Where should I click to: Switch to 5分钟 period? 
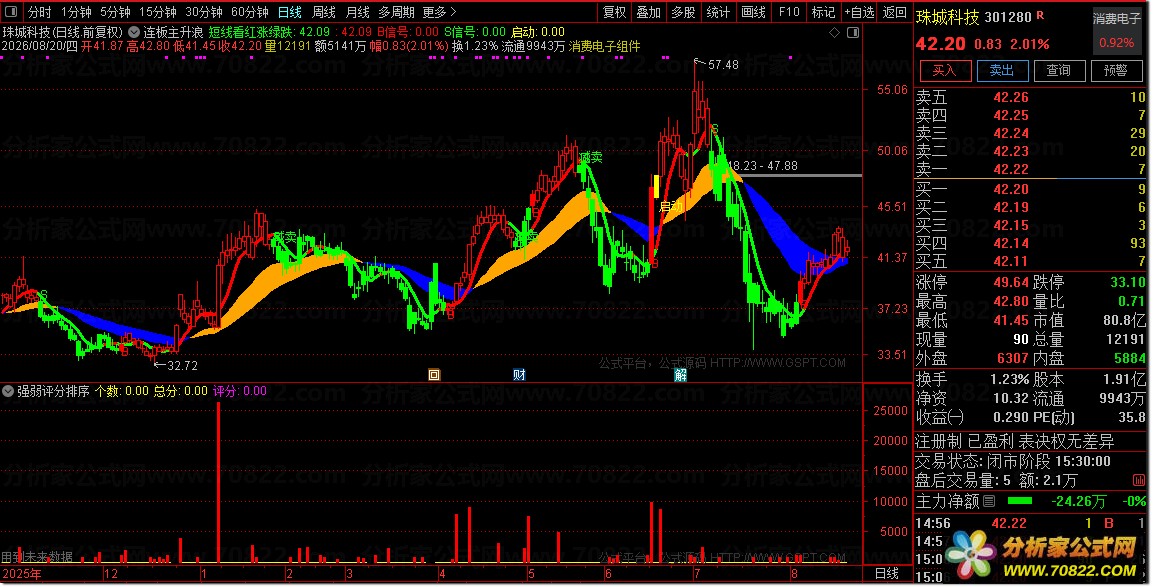coord(115,12)
